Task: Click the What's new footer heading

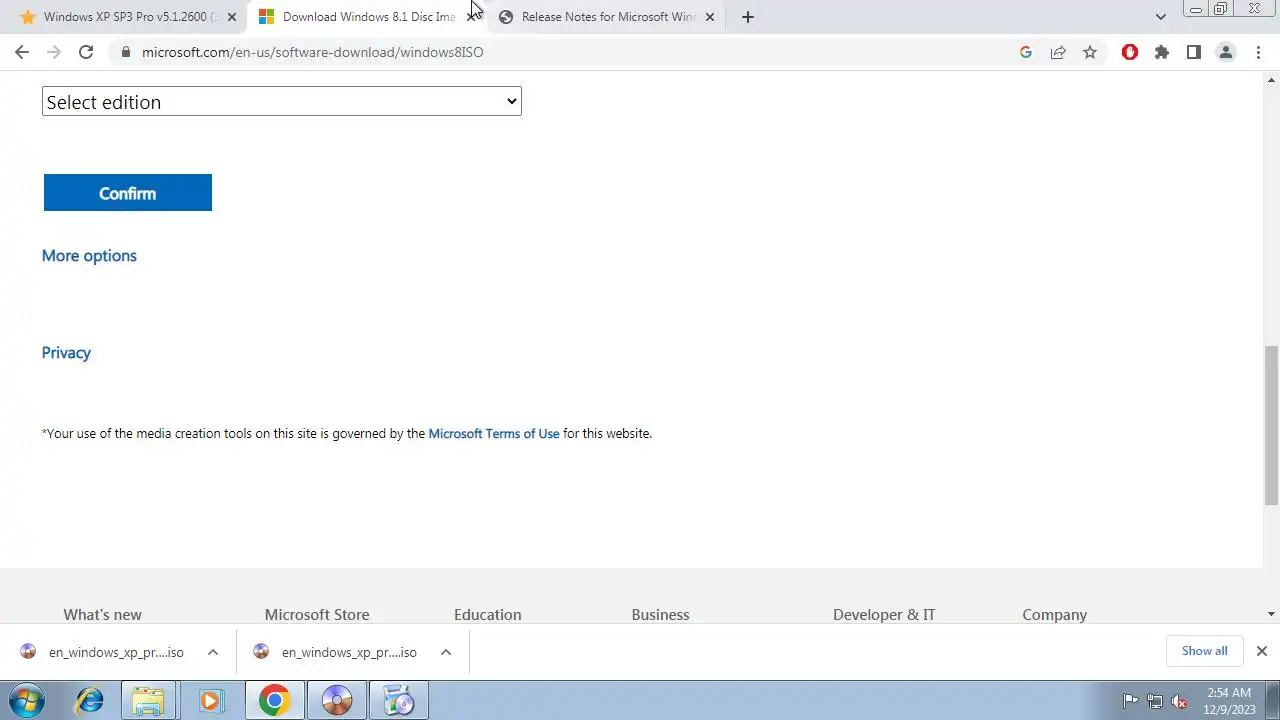Action: (102, 615)
